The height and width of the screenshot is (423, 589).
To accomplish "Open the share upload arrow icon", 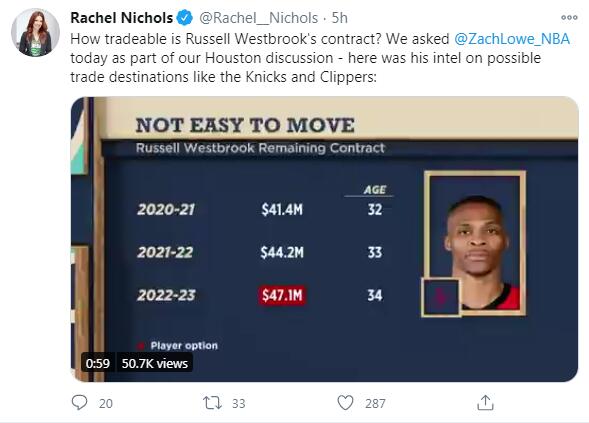I will click(x=485, y=403).
